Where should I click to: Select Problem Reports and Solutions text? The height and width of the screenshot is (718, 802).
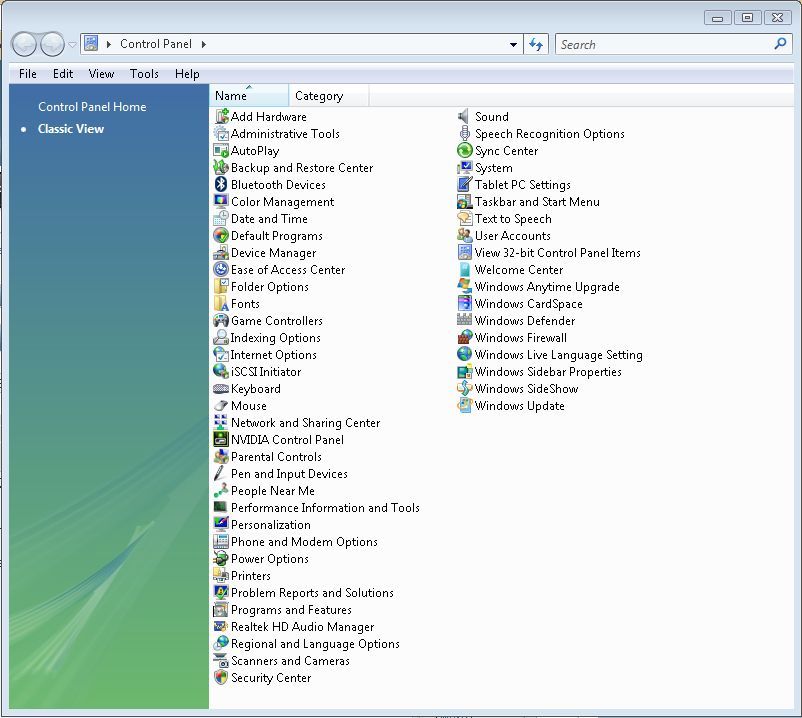[x=312, y=593]
